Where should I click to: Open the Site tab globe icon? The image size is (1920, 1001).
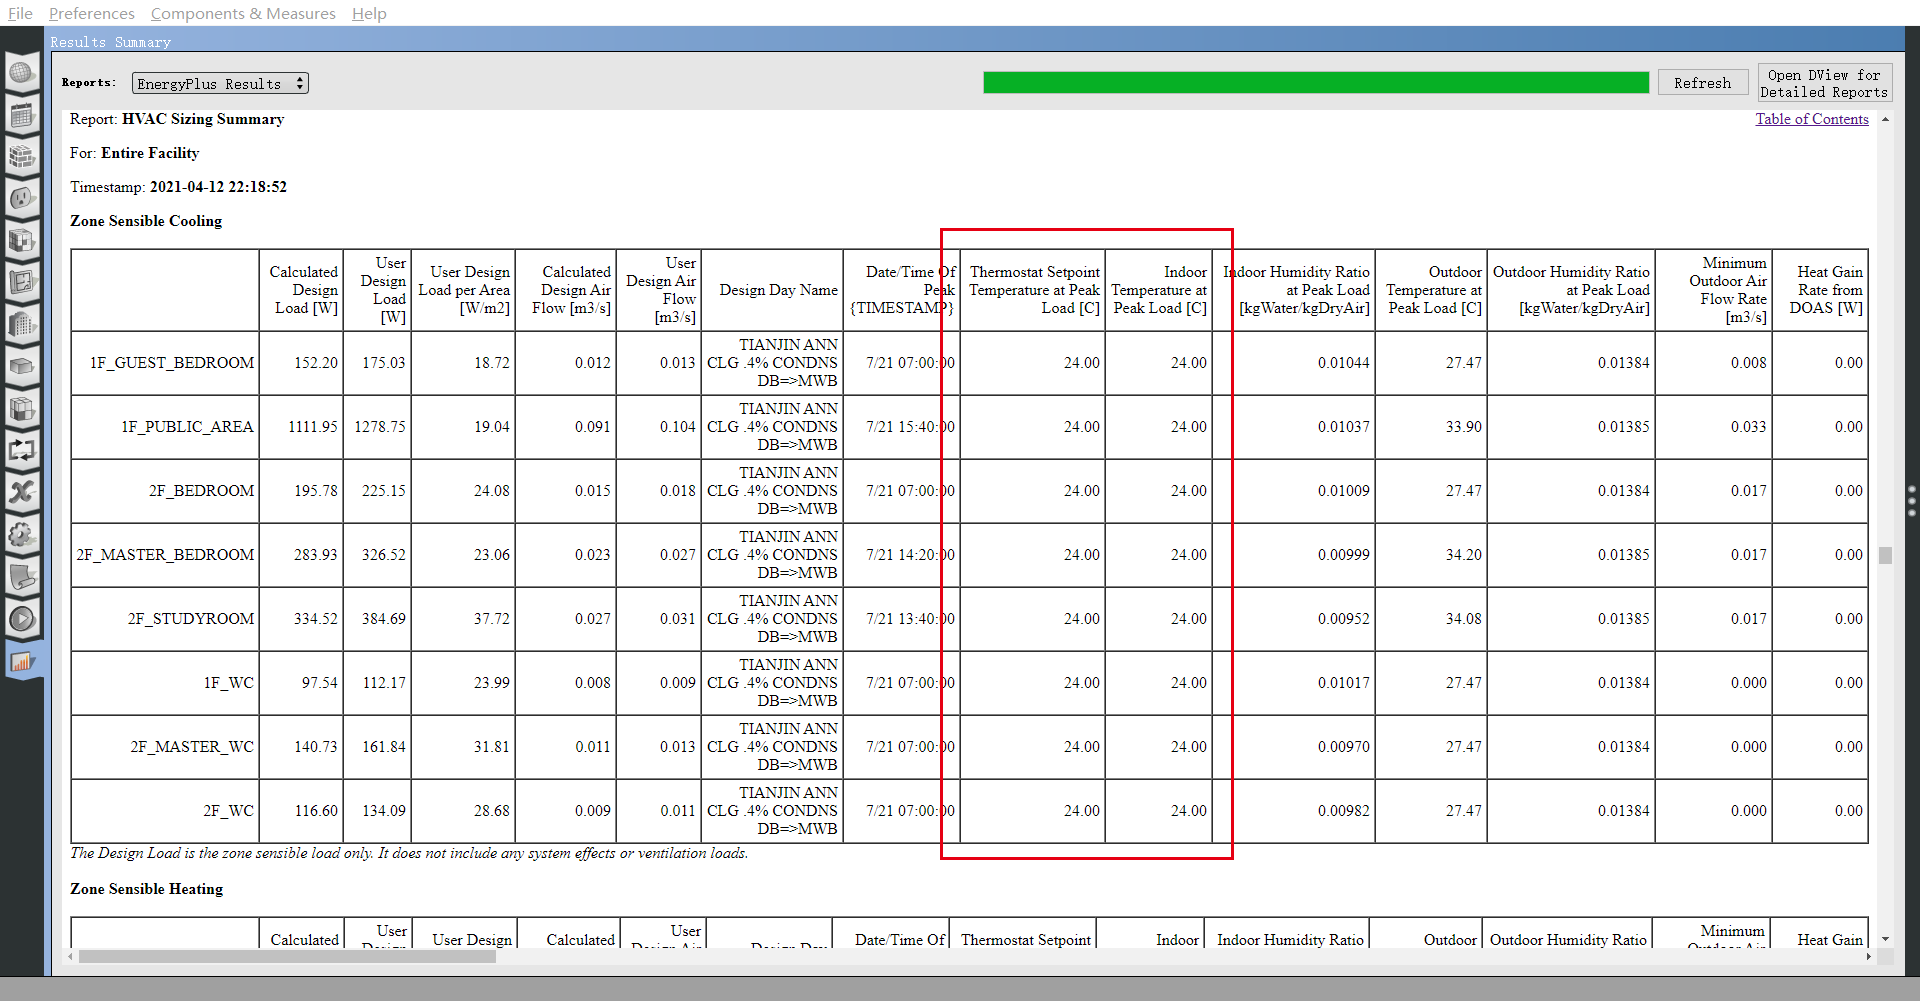tap(22, 73)
